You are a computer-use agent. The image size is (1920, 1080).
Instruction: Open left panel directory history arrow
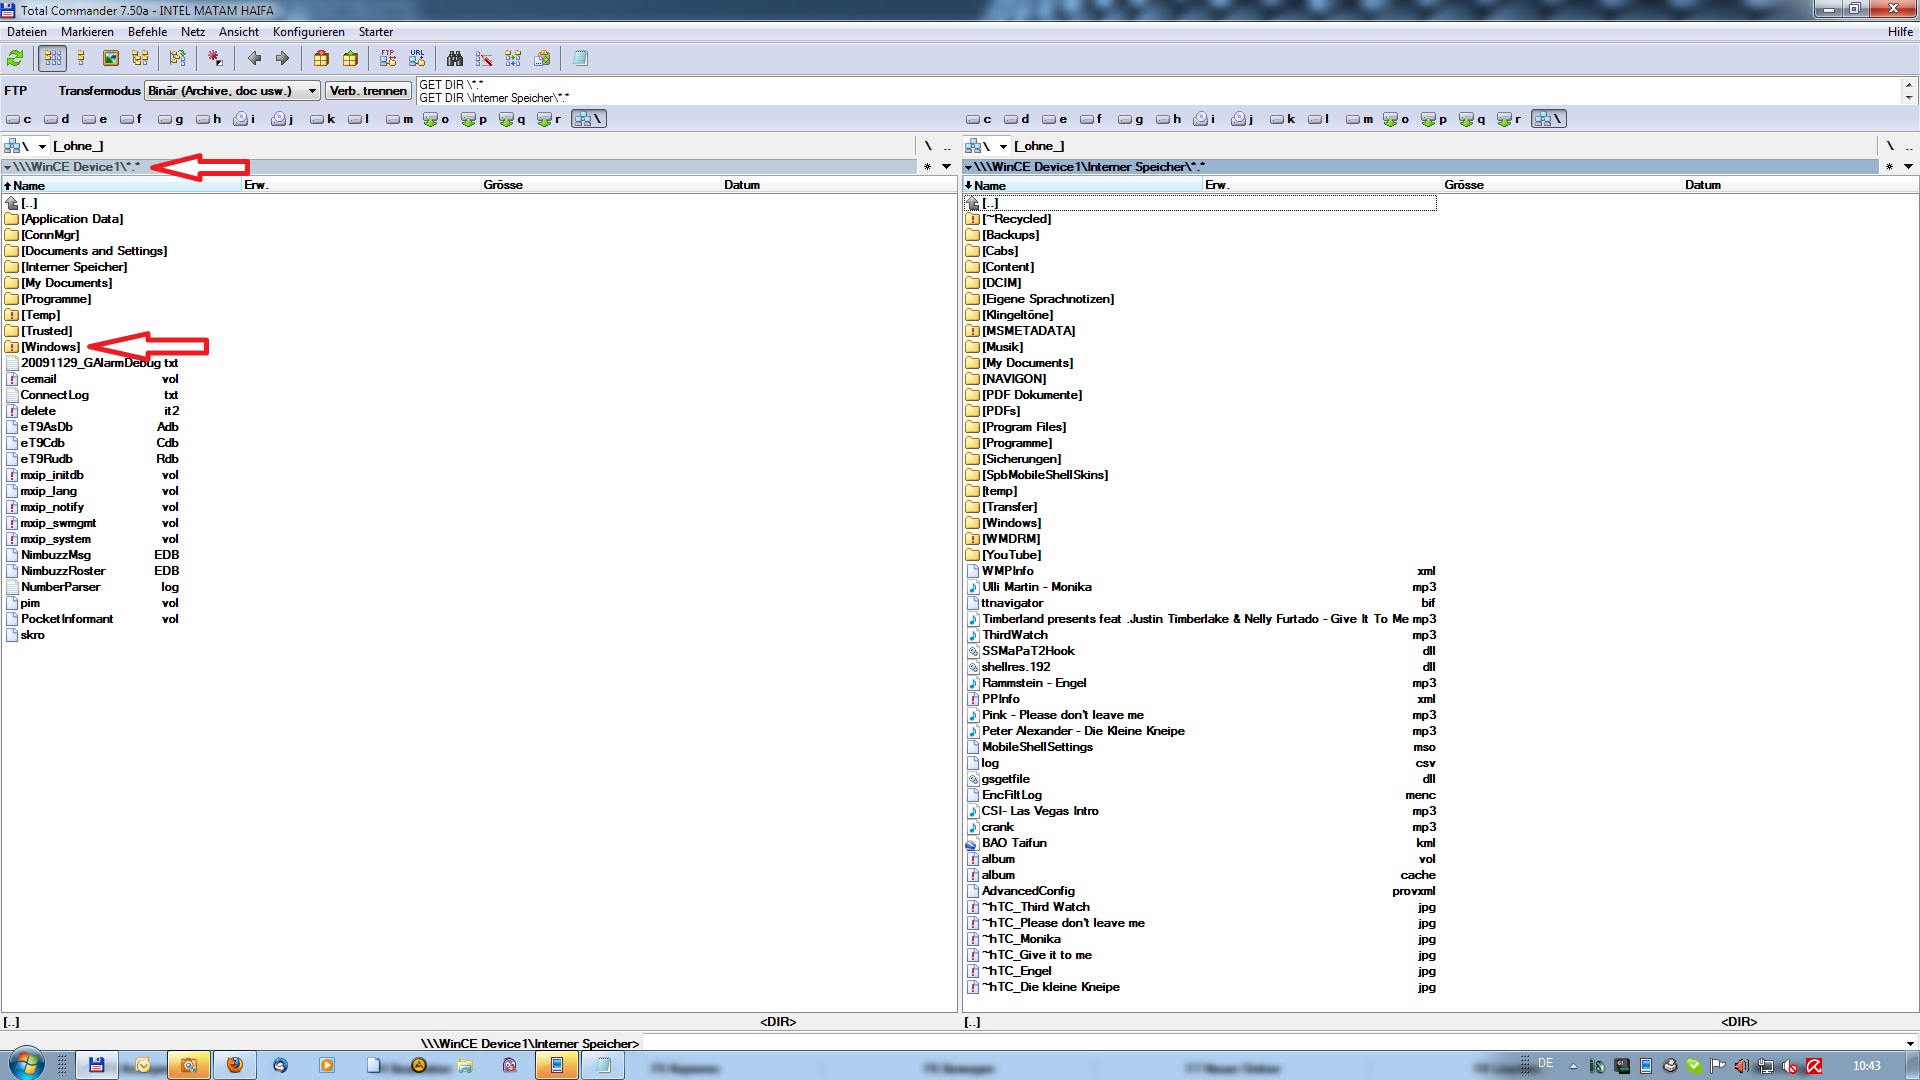pos(946,167)
